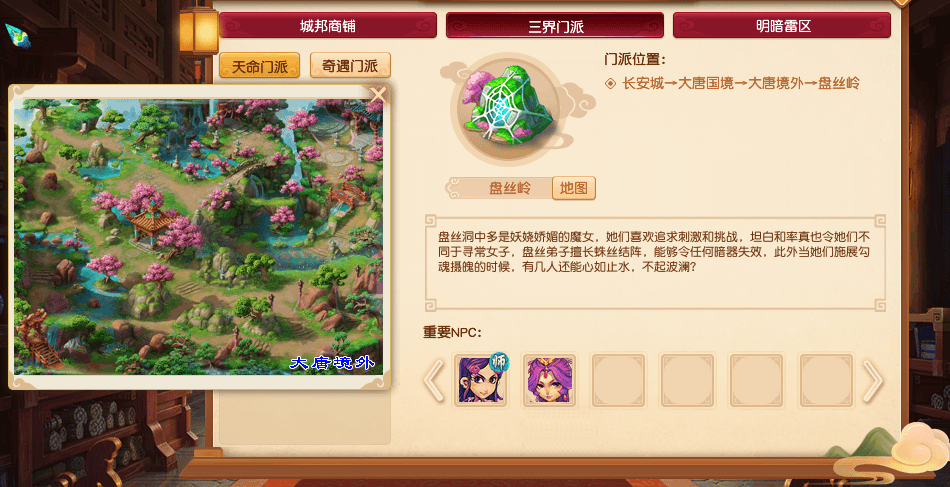Select the master NPC portrait with 师 badge
The width and height of the screenshot is (950, 487).
480,380
